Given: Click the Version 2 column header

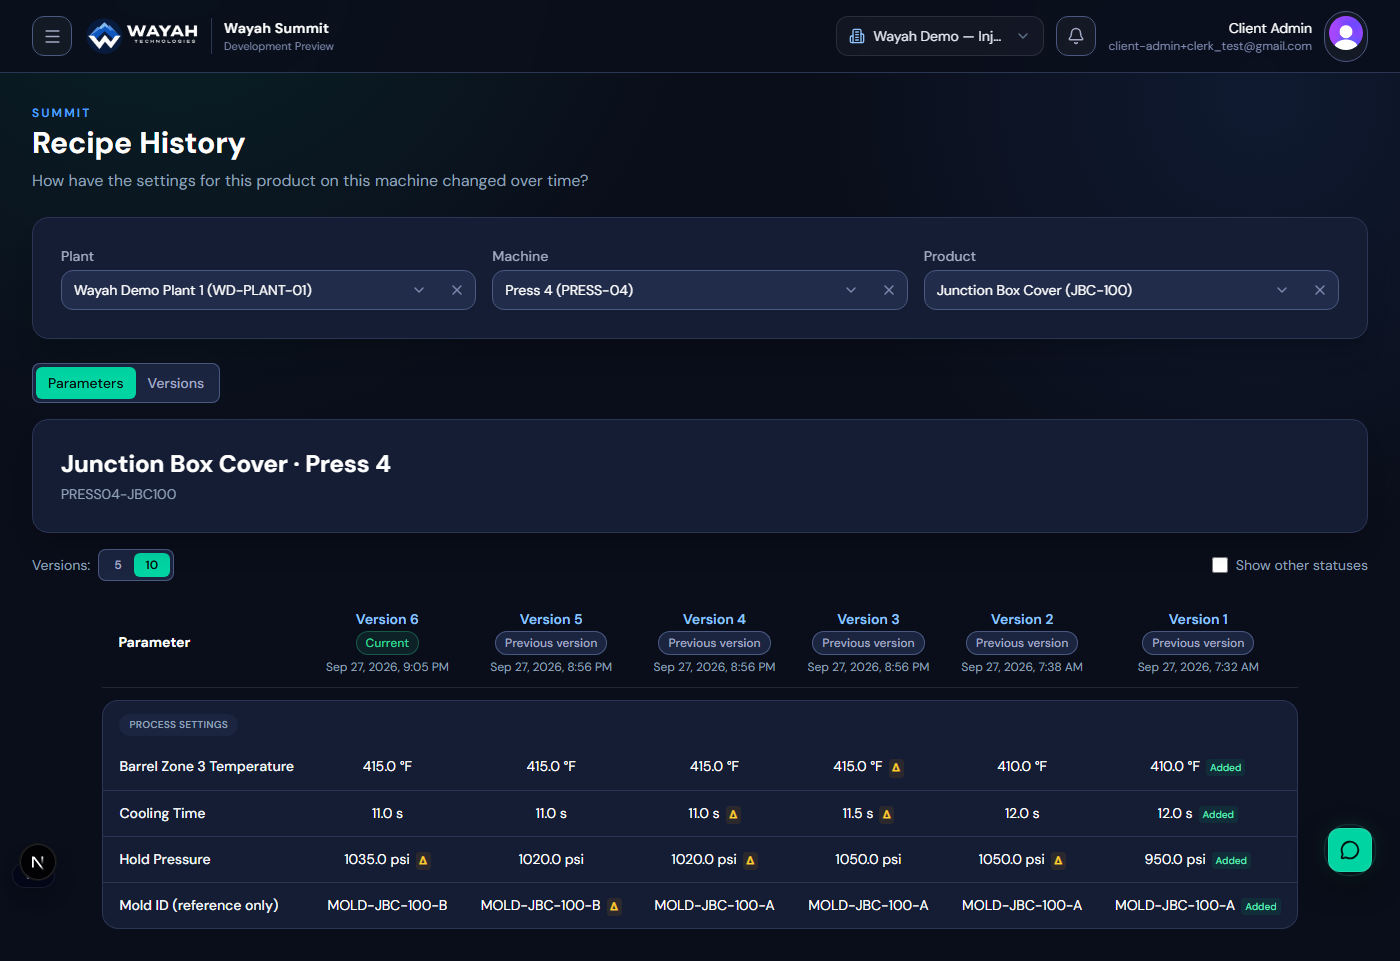Looking at the screenshot, I should tap(1022, 619).
